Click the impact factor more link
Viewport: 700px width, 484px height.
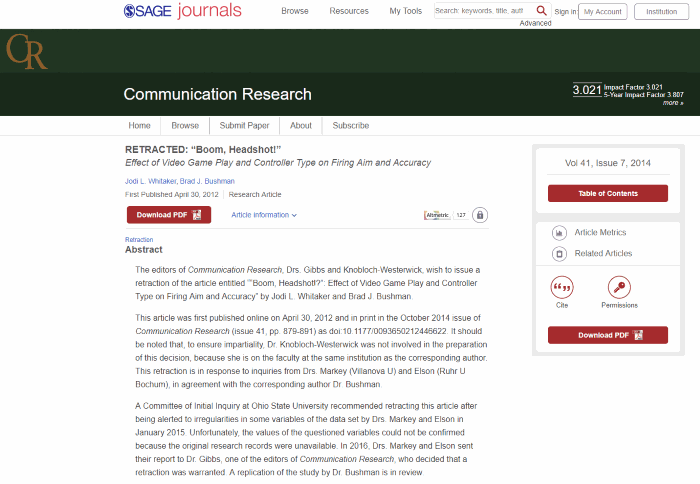673,103
